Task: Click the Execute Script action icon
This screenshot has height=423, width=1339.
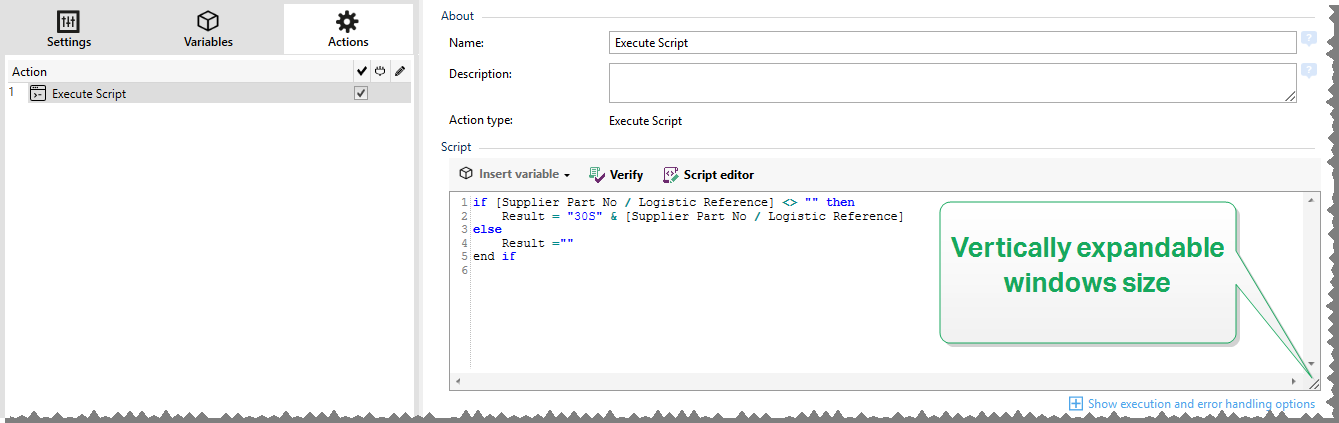Action: point(38,93)
